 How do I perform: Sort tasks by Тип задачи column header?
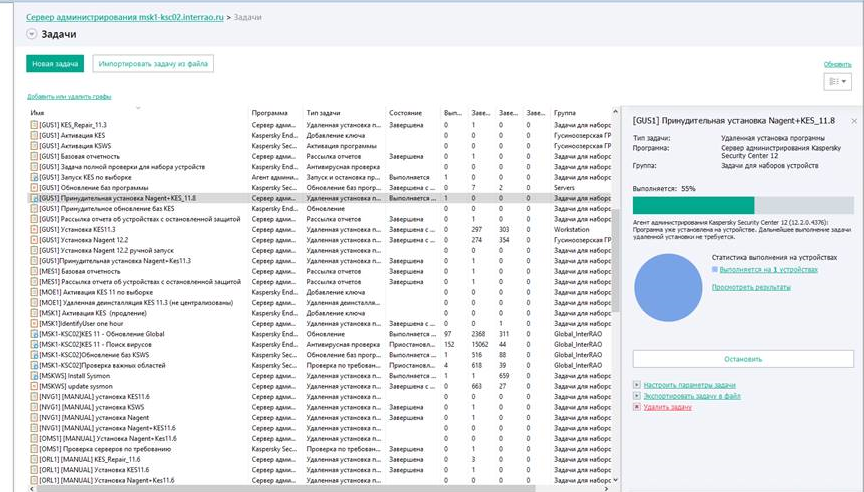point(324,114)
